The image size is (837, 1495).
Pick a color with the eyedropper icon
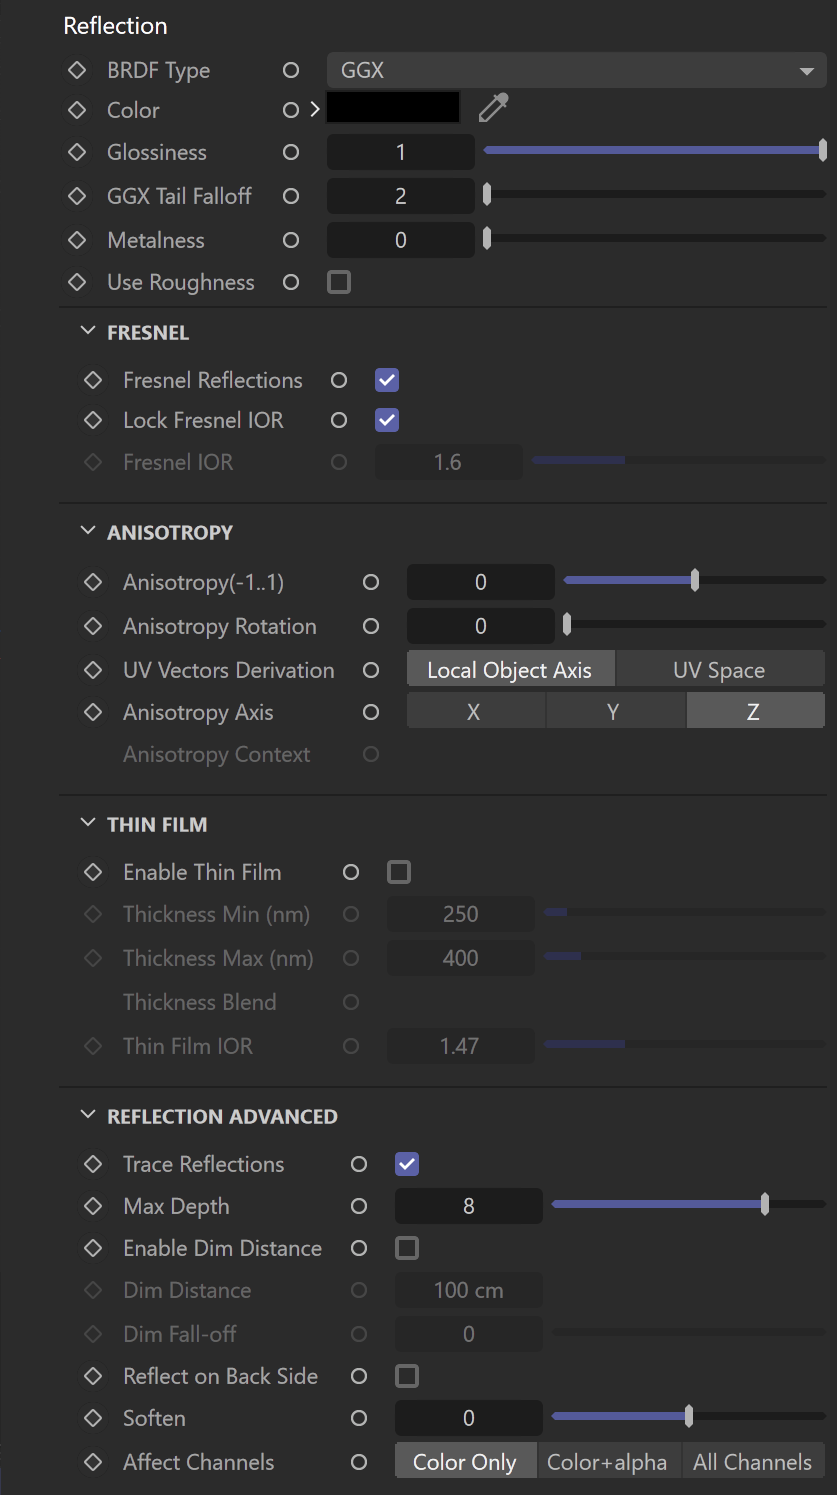[x=493, y=108]
